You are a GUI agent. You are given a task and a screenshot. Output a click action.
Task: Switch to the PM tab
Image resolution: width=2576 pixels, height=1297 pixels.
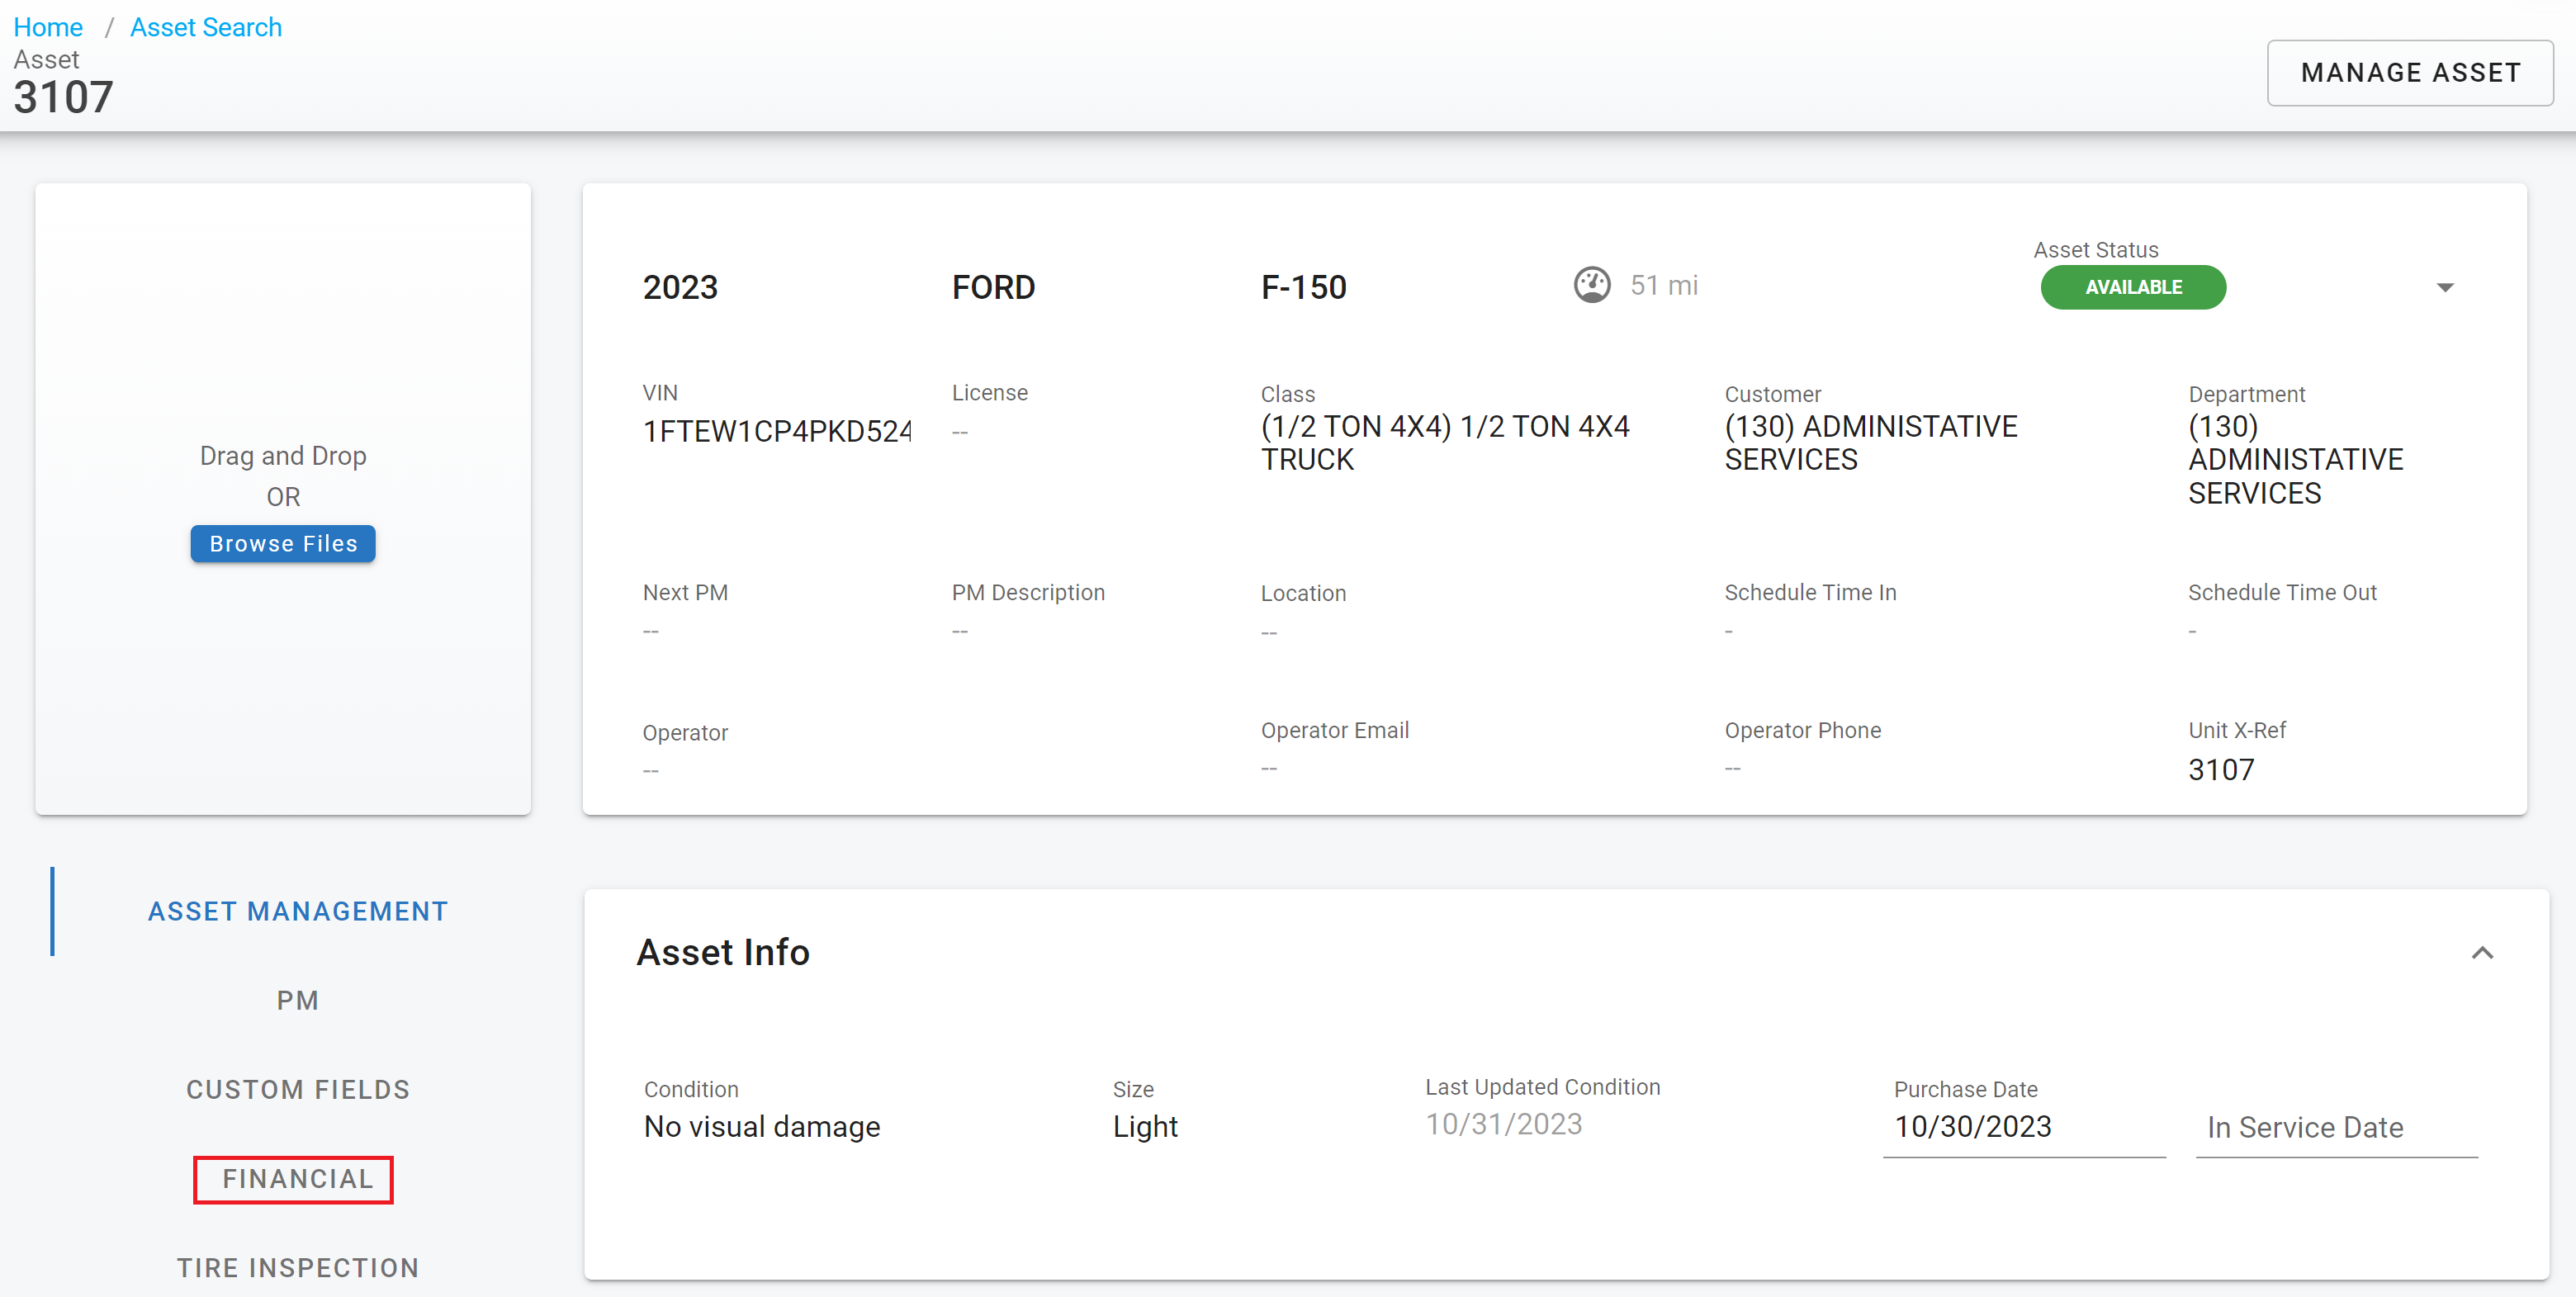(298, 1000)
